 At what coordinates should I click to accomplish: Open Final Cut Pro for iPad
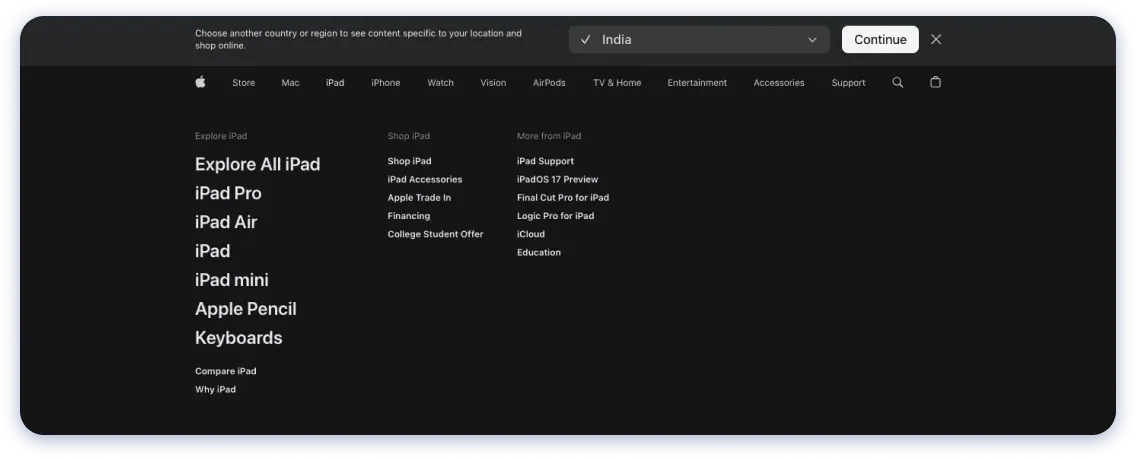point(563,197)
